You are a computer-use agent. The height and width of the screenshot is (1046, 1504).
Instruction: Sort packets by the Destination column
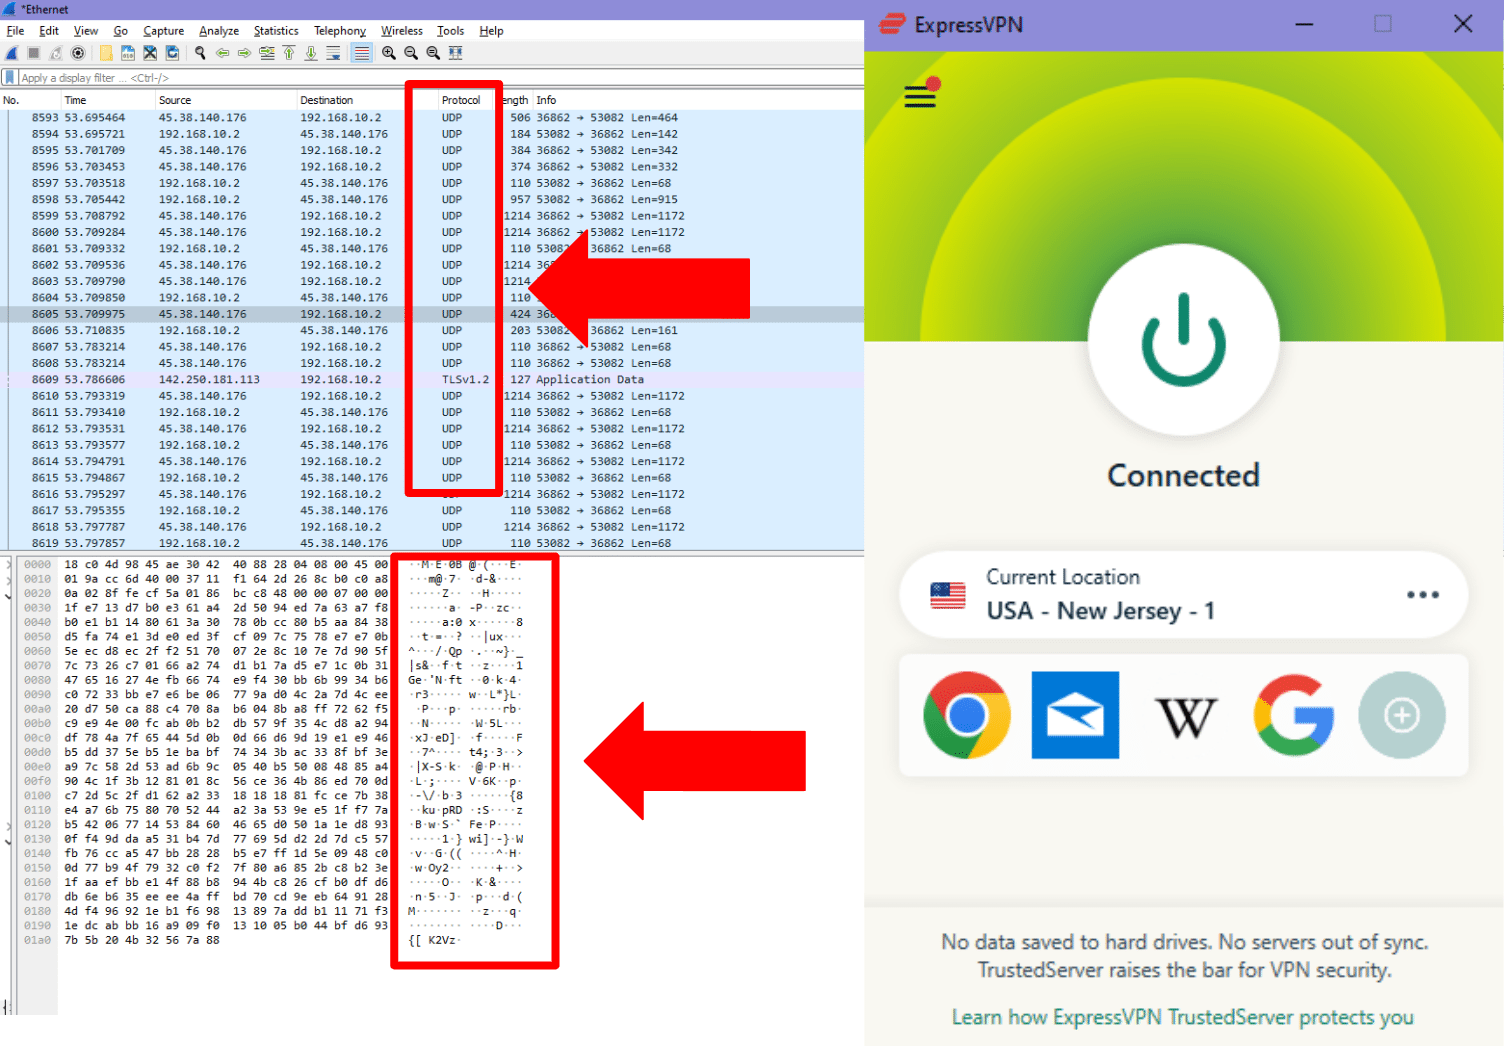367,100
